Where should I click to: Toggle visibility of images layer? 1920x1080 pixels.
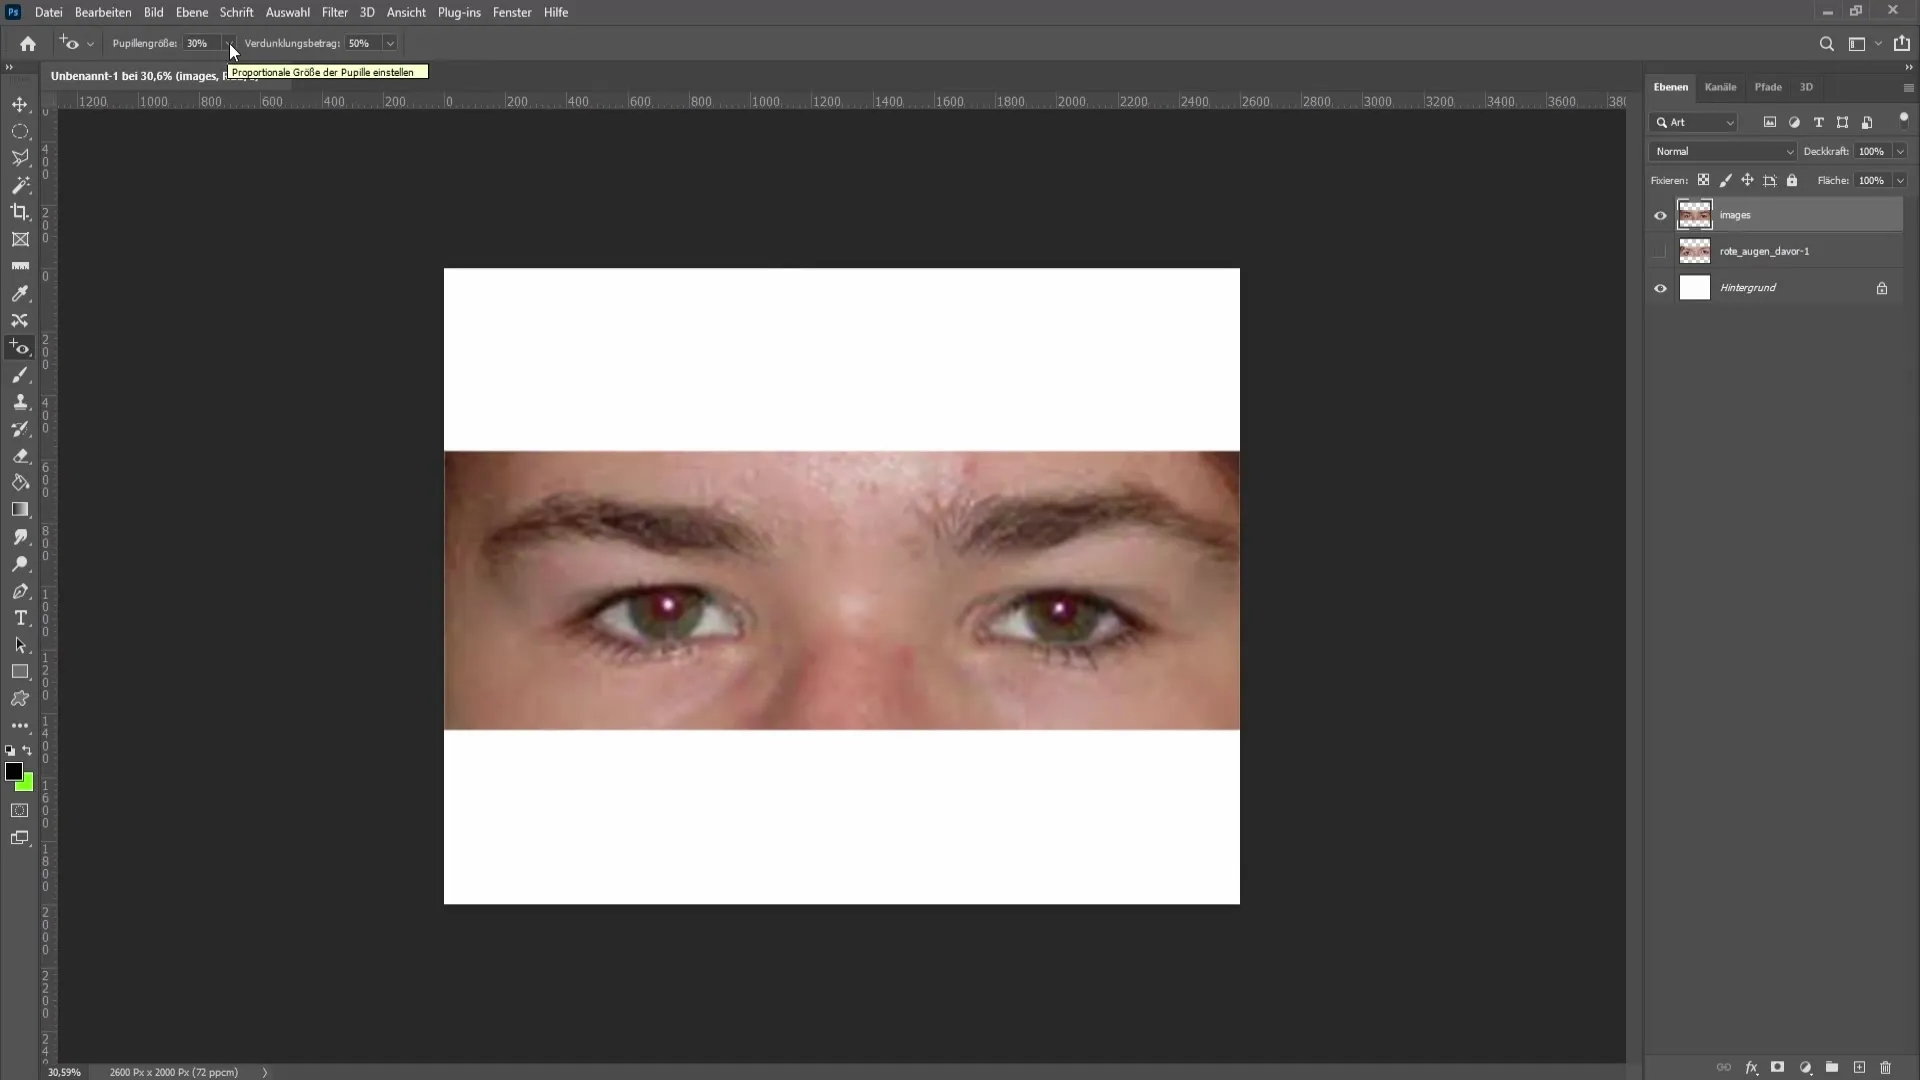[x=1660, y=215]
